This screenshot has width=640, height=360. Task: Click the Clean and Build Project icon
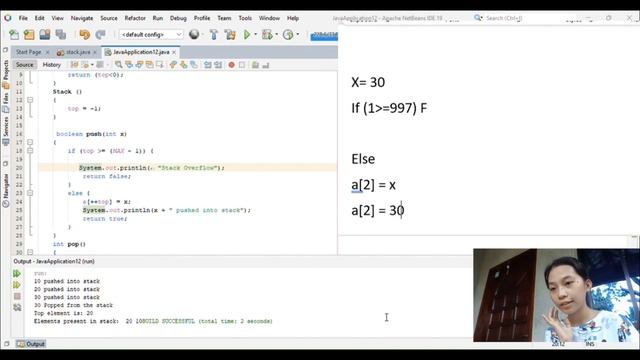click(230, 35)
